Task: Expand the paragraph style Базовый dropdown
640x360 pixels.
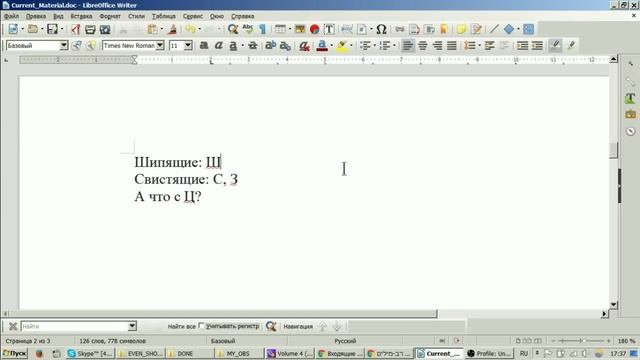Action: click(64, 45)
